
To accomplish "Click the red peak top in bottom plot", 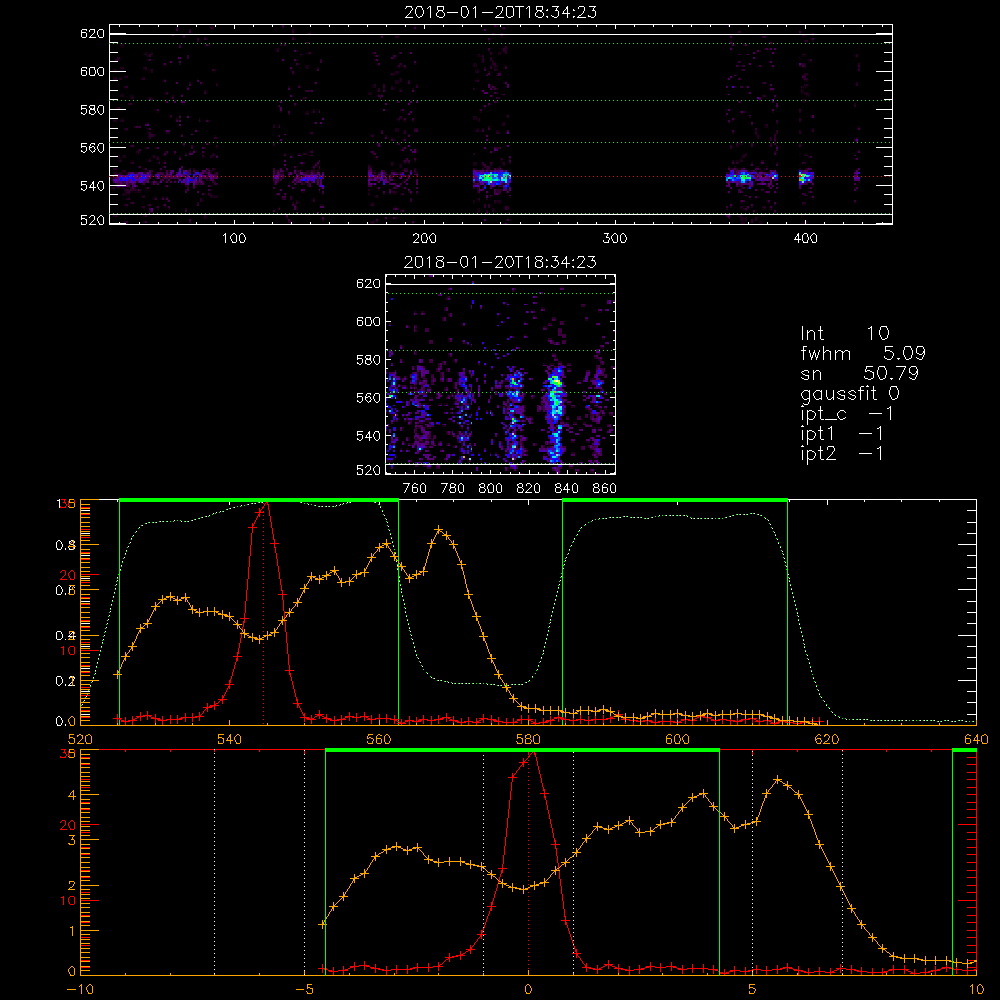I will [533, 754].
